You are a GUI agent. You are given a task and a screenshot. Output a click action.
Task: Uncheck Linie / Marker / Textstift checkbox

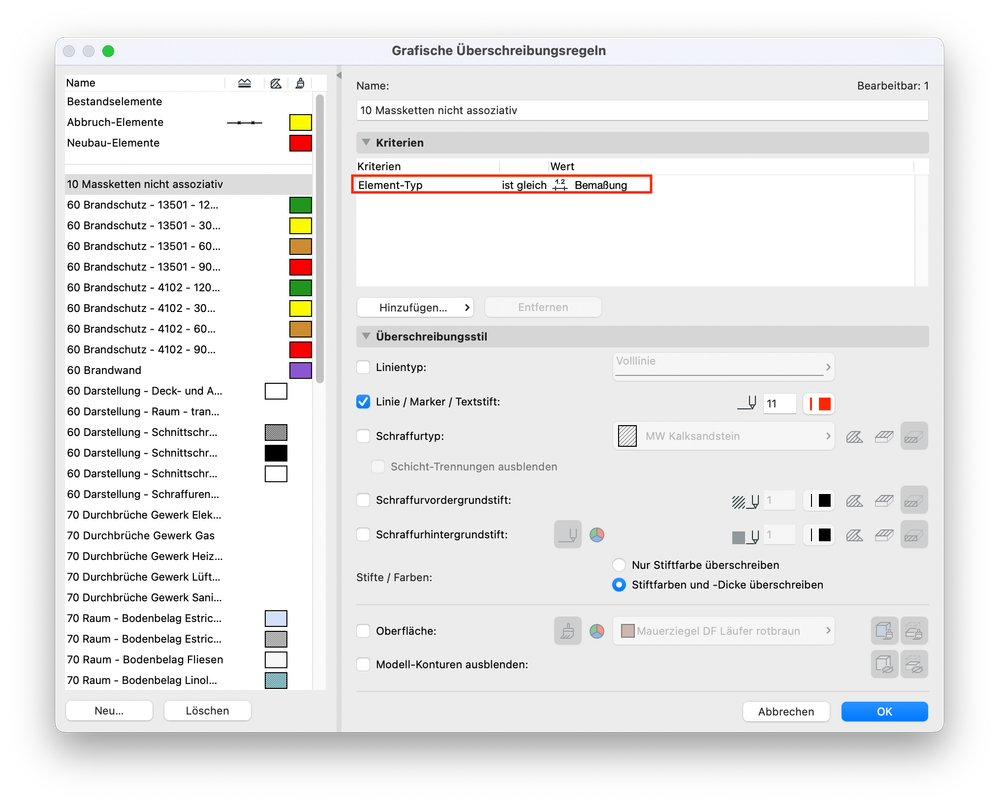363,402
